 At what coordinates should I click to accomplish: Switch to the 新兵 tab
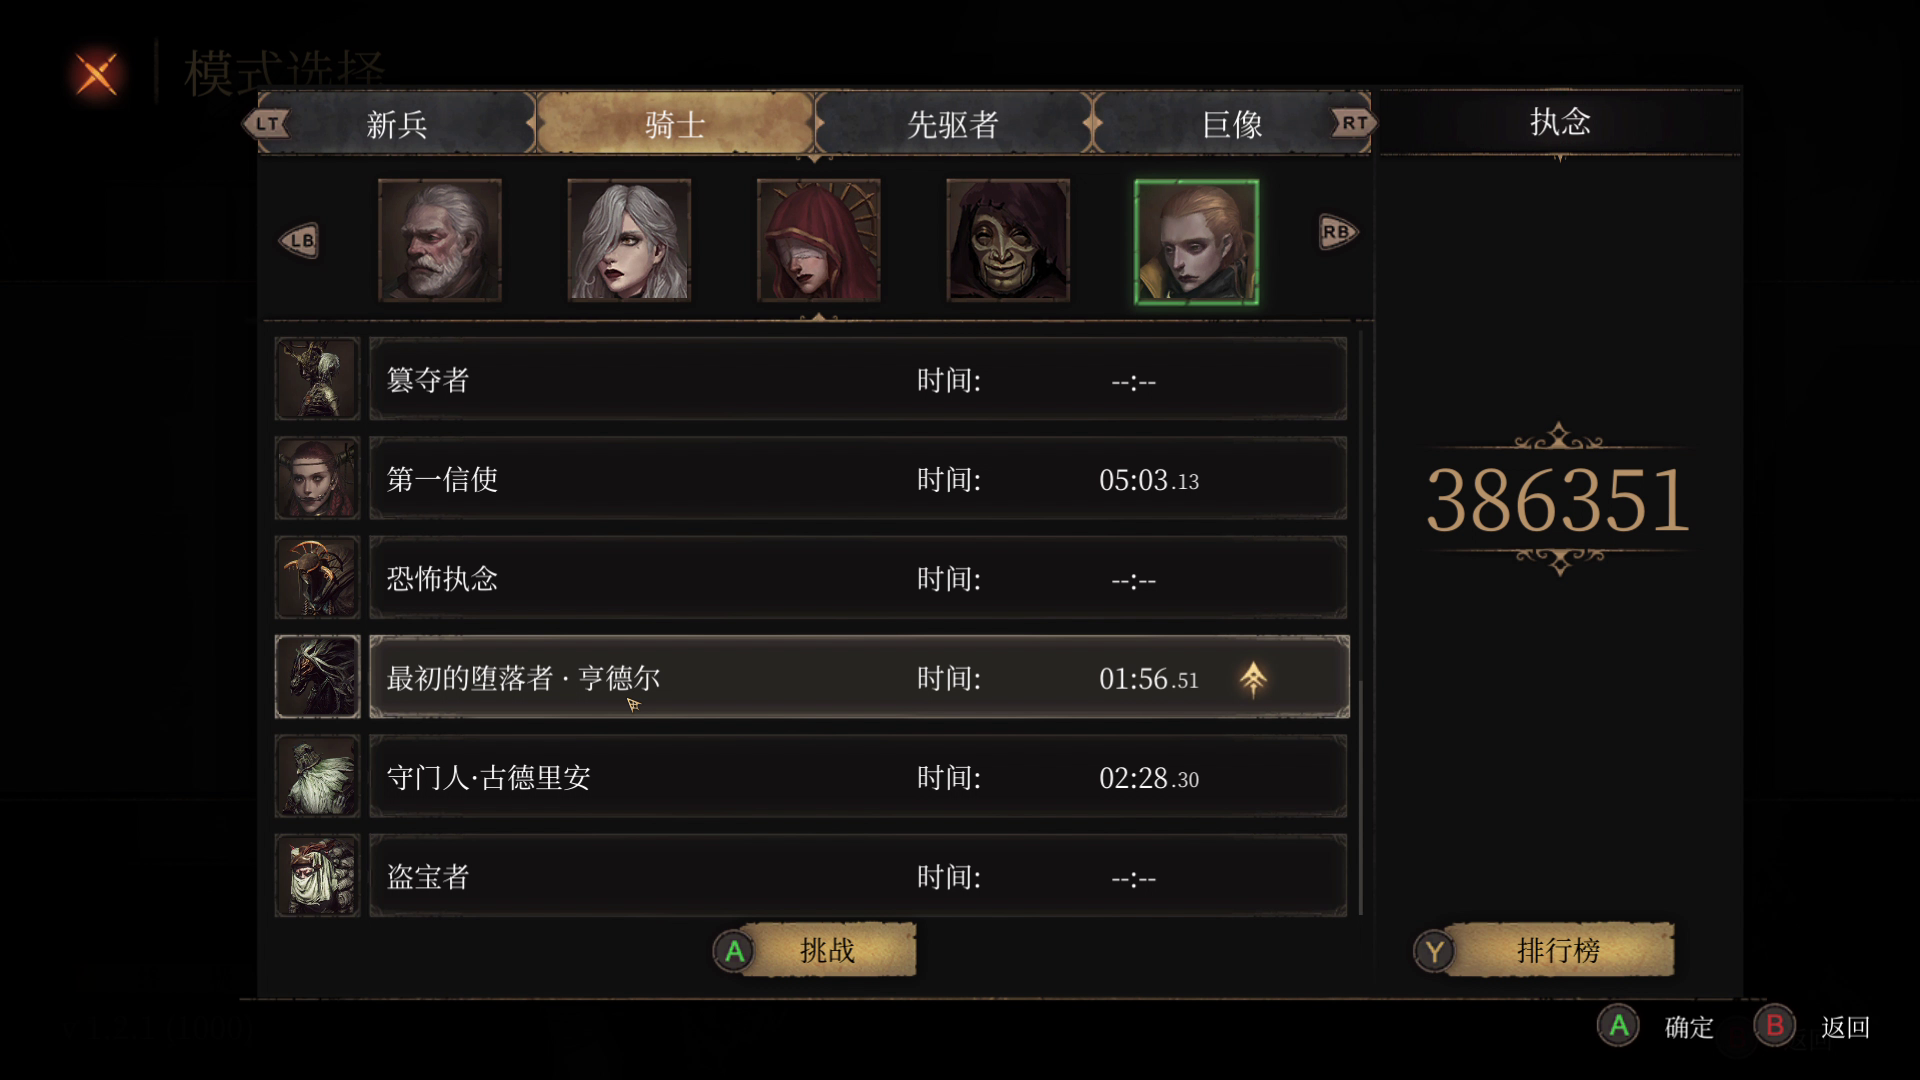[397, 124]
